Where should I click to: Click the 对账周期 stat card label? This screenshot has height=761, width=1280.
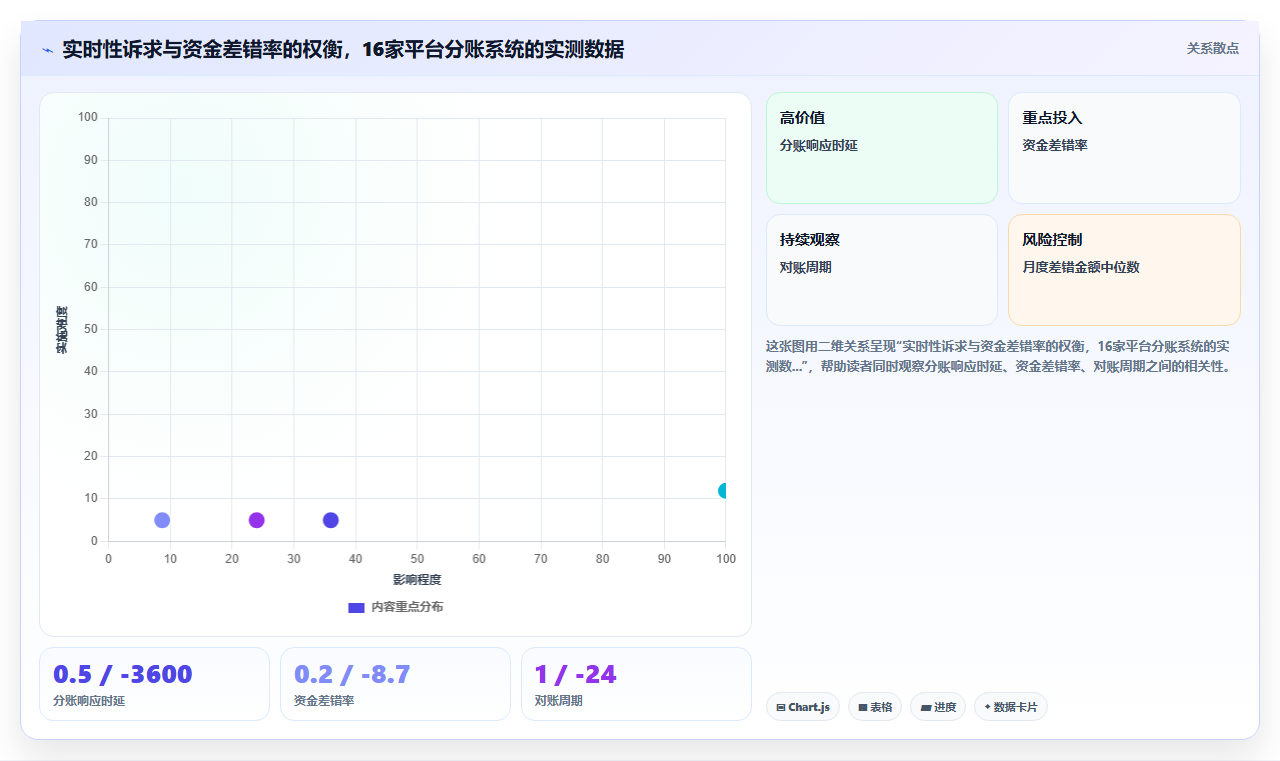(558, 701)
